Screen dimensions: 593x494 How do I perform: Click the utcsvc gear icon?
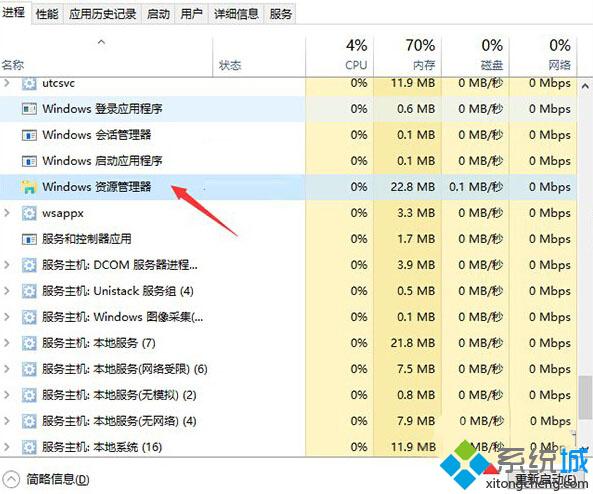tap(29, 83)
